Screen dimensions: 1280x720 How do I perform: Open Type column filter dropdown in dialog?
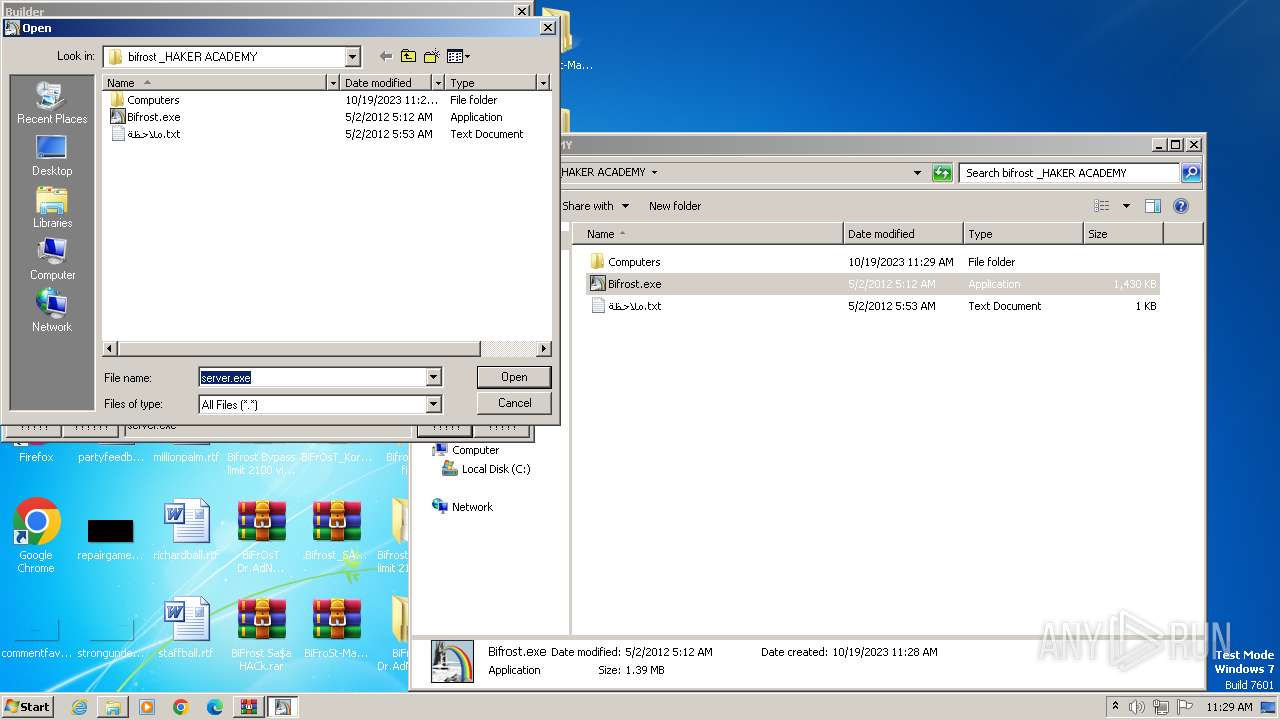pos(543,83)
